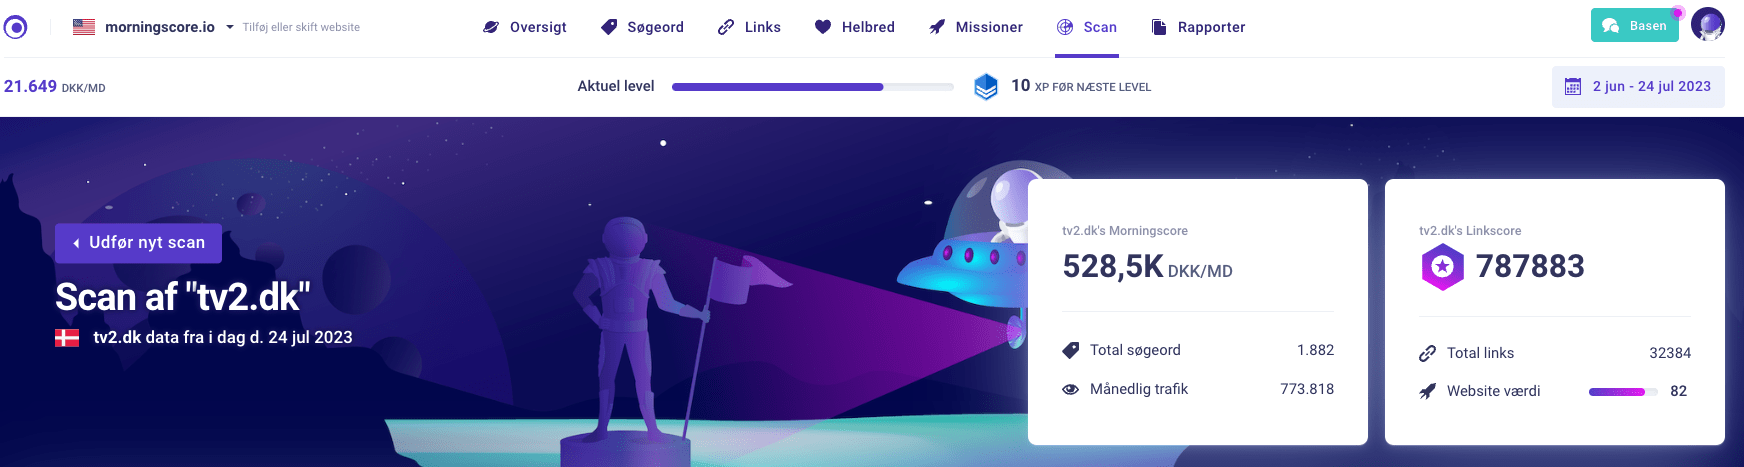The width and height of the screenshot is (1744, 467).
Task: Open the Links chain icon tab
Action: [x=726, y=27]
